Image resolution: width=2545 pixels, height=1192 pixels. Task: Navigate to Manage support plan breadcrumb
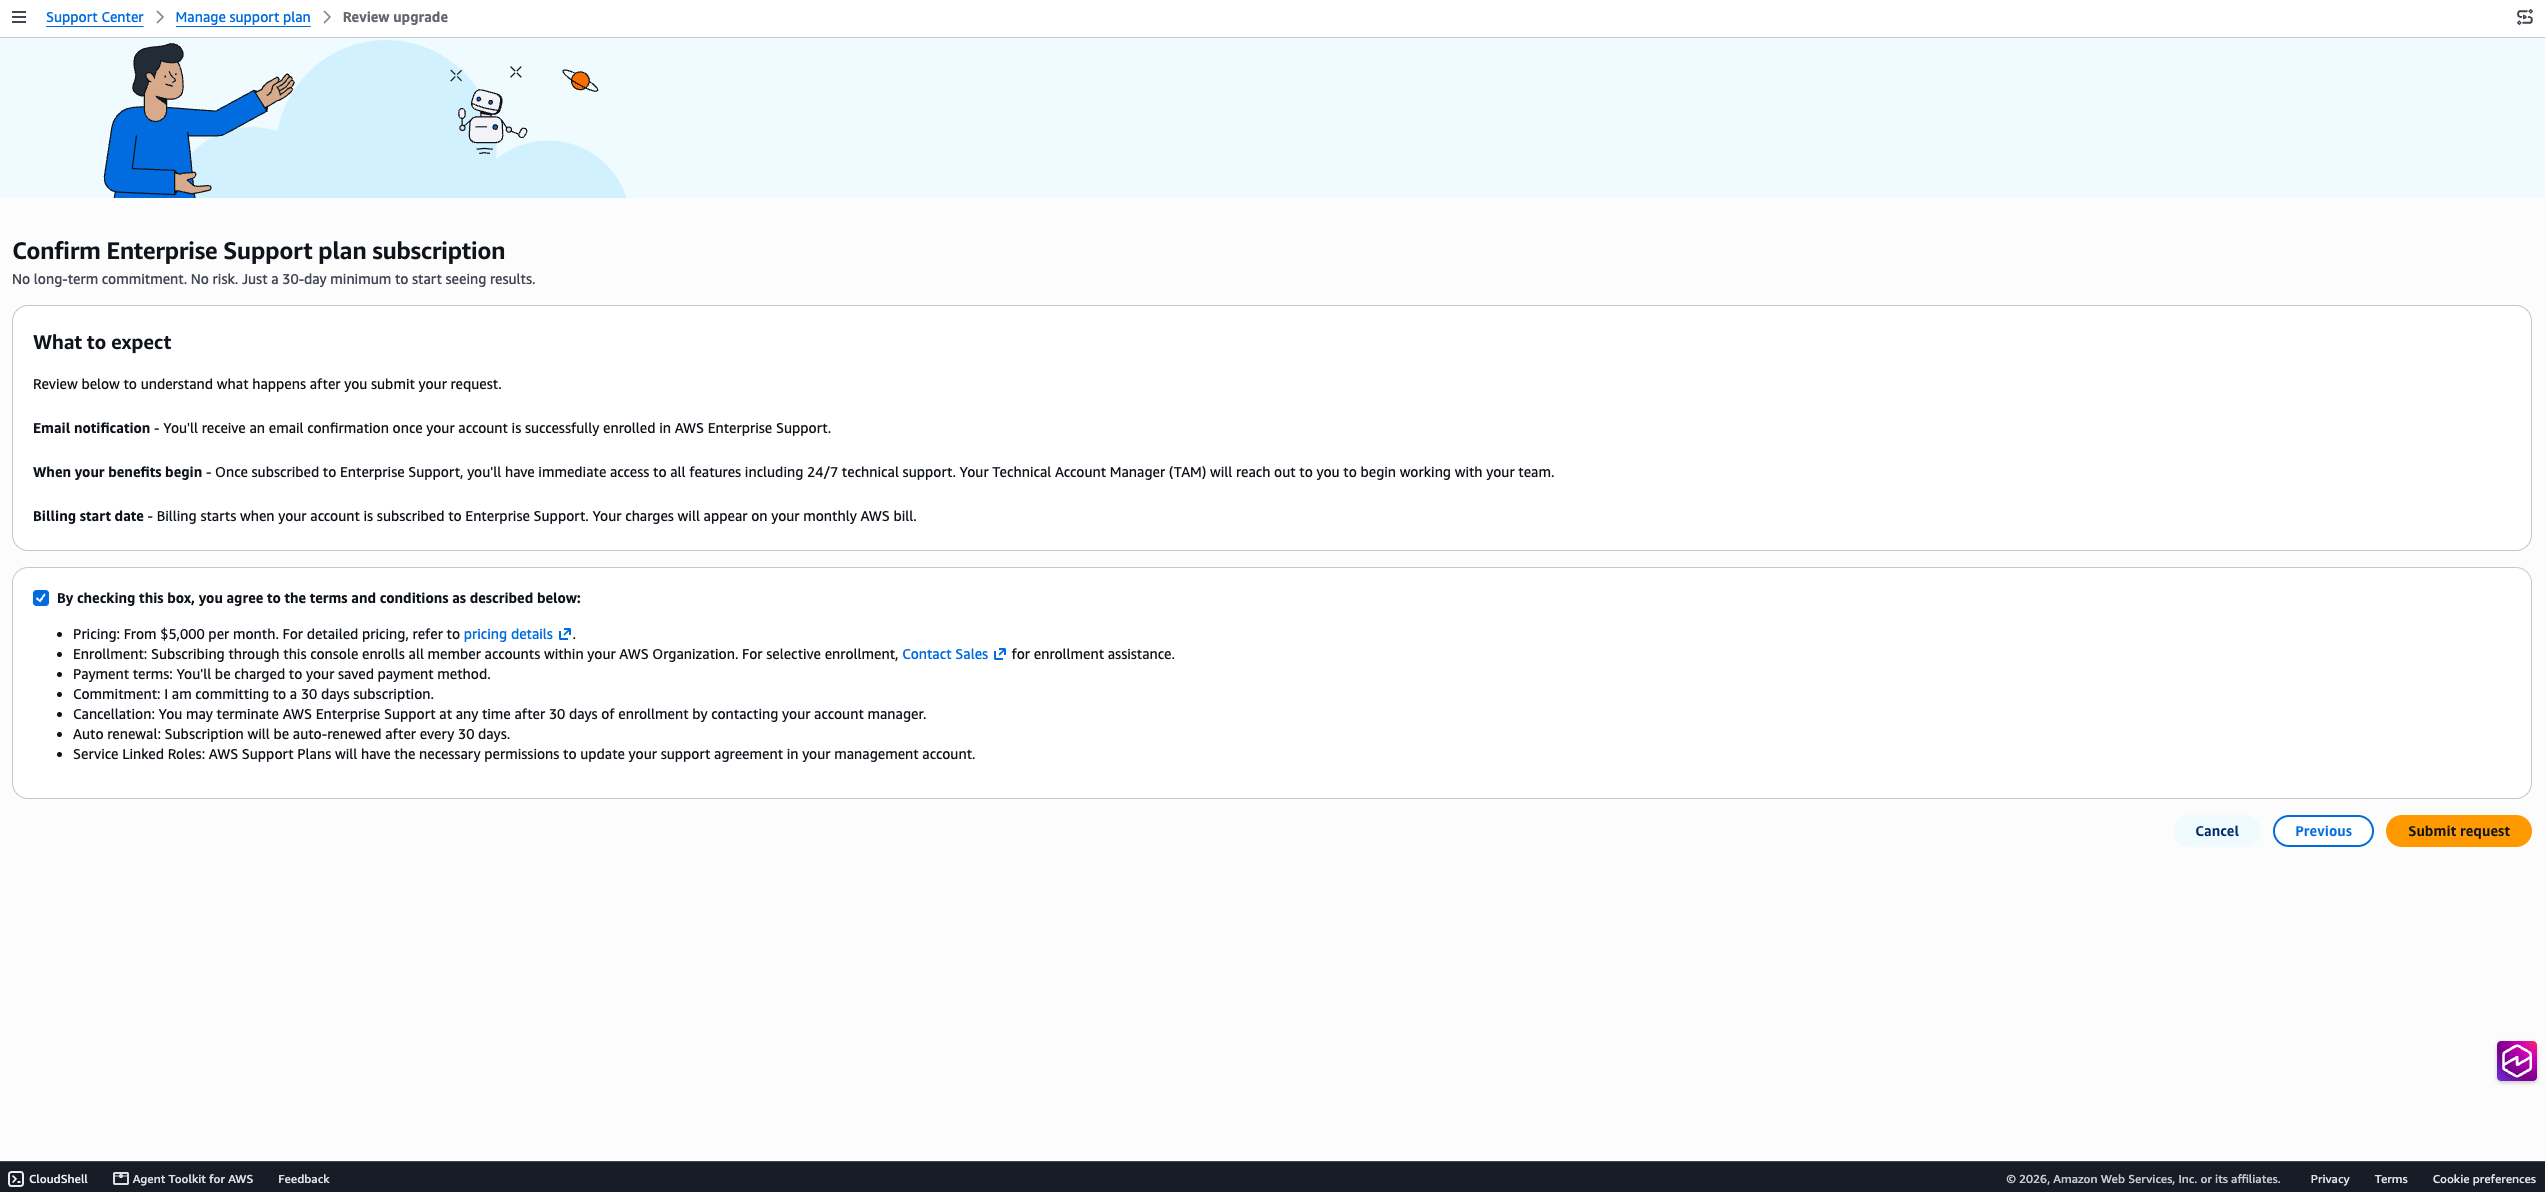coord(243,17)
